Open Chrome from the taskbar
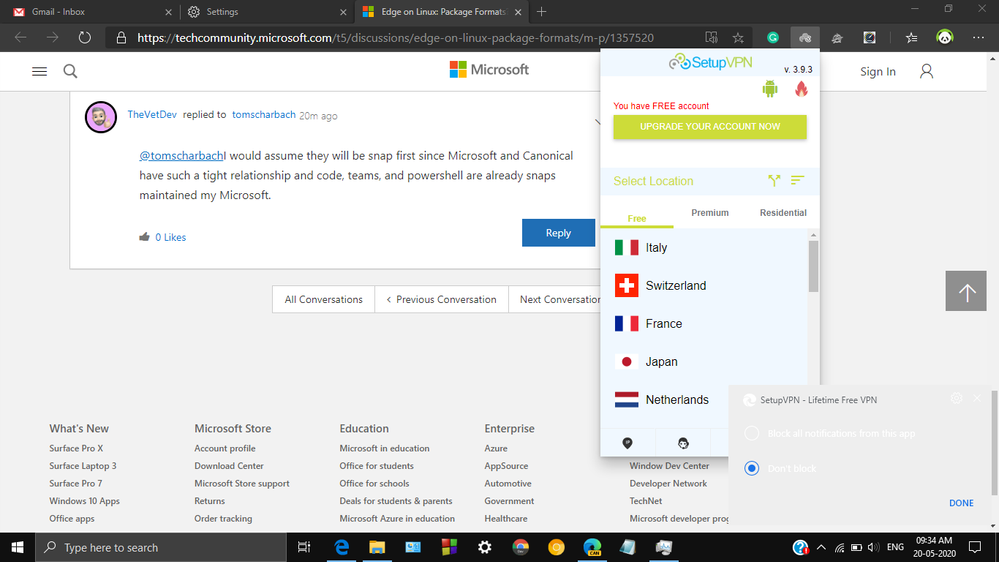 (x=521, y=547)
